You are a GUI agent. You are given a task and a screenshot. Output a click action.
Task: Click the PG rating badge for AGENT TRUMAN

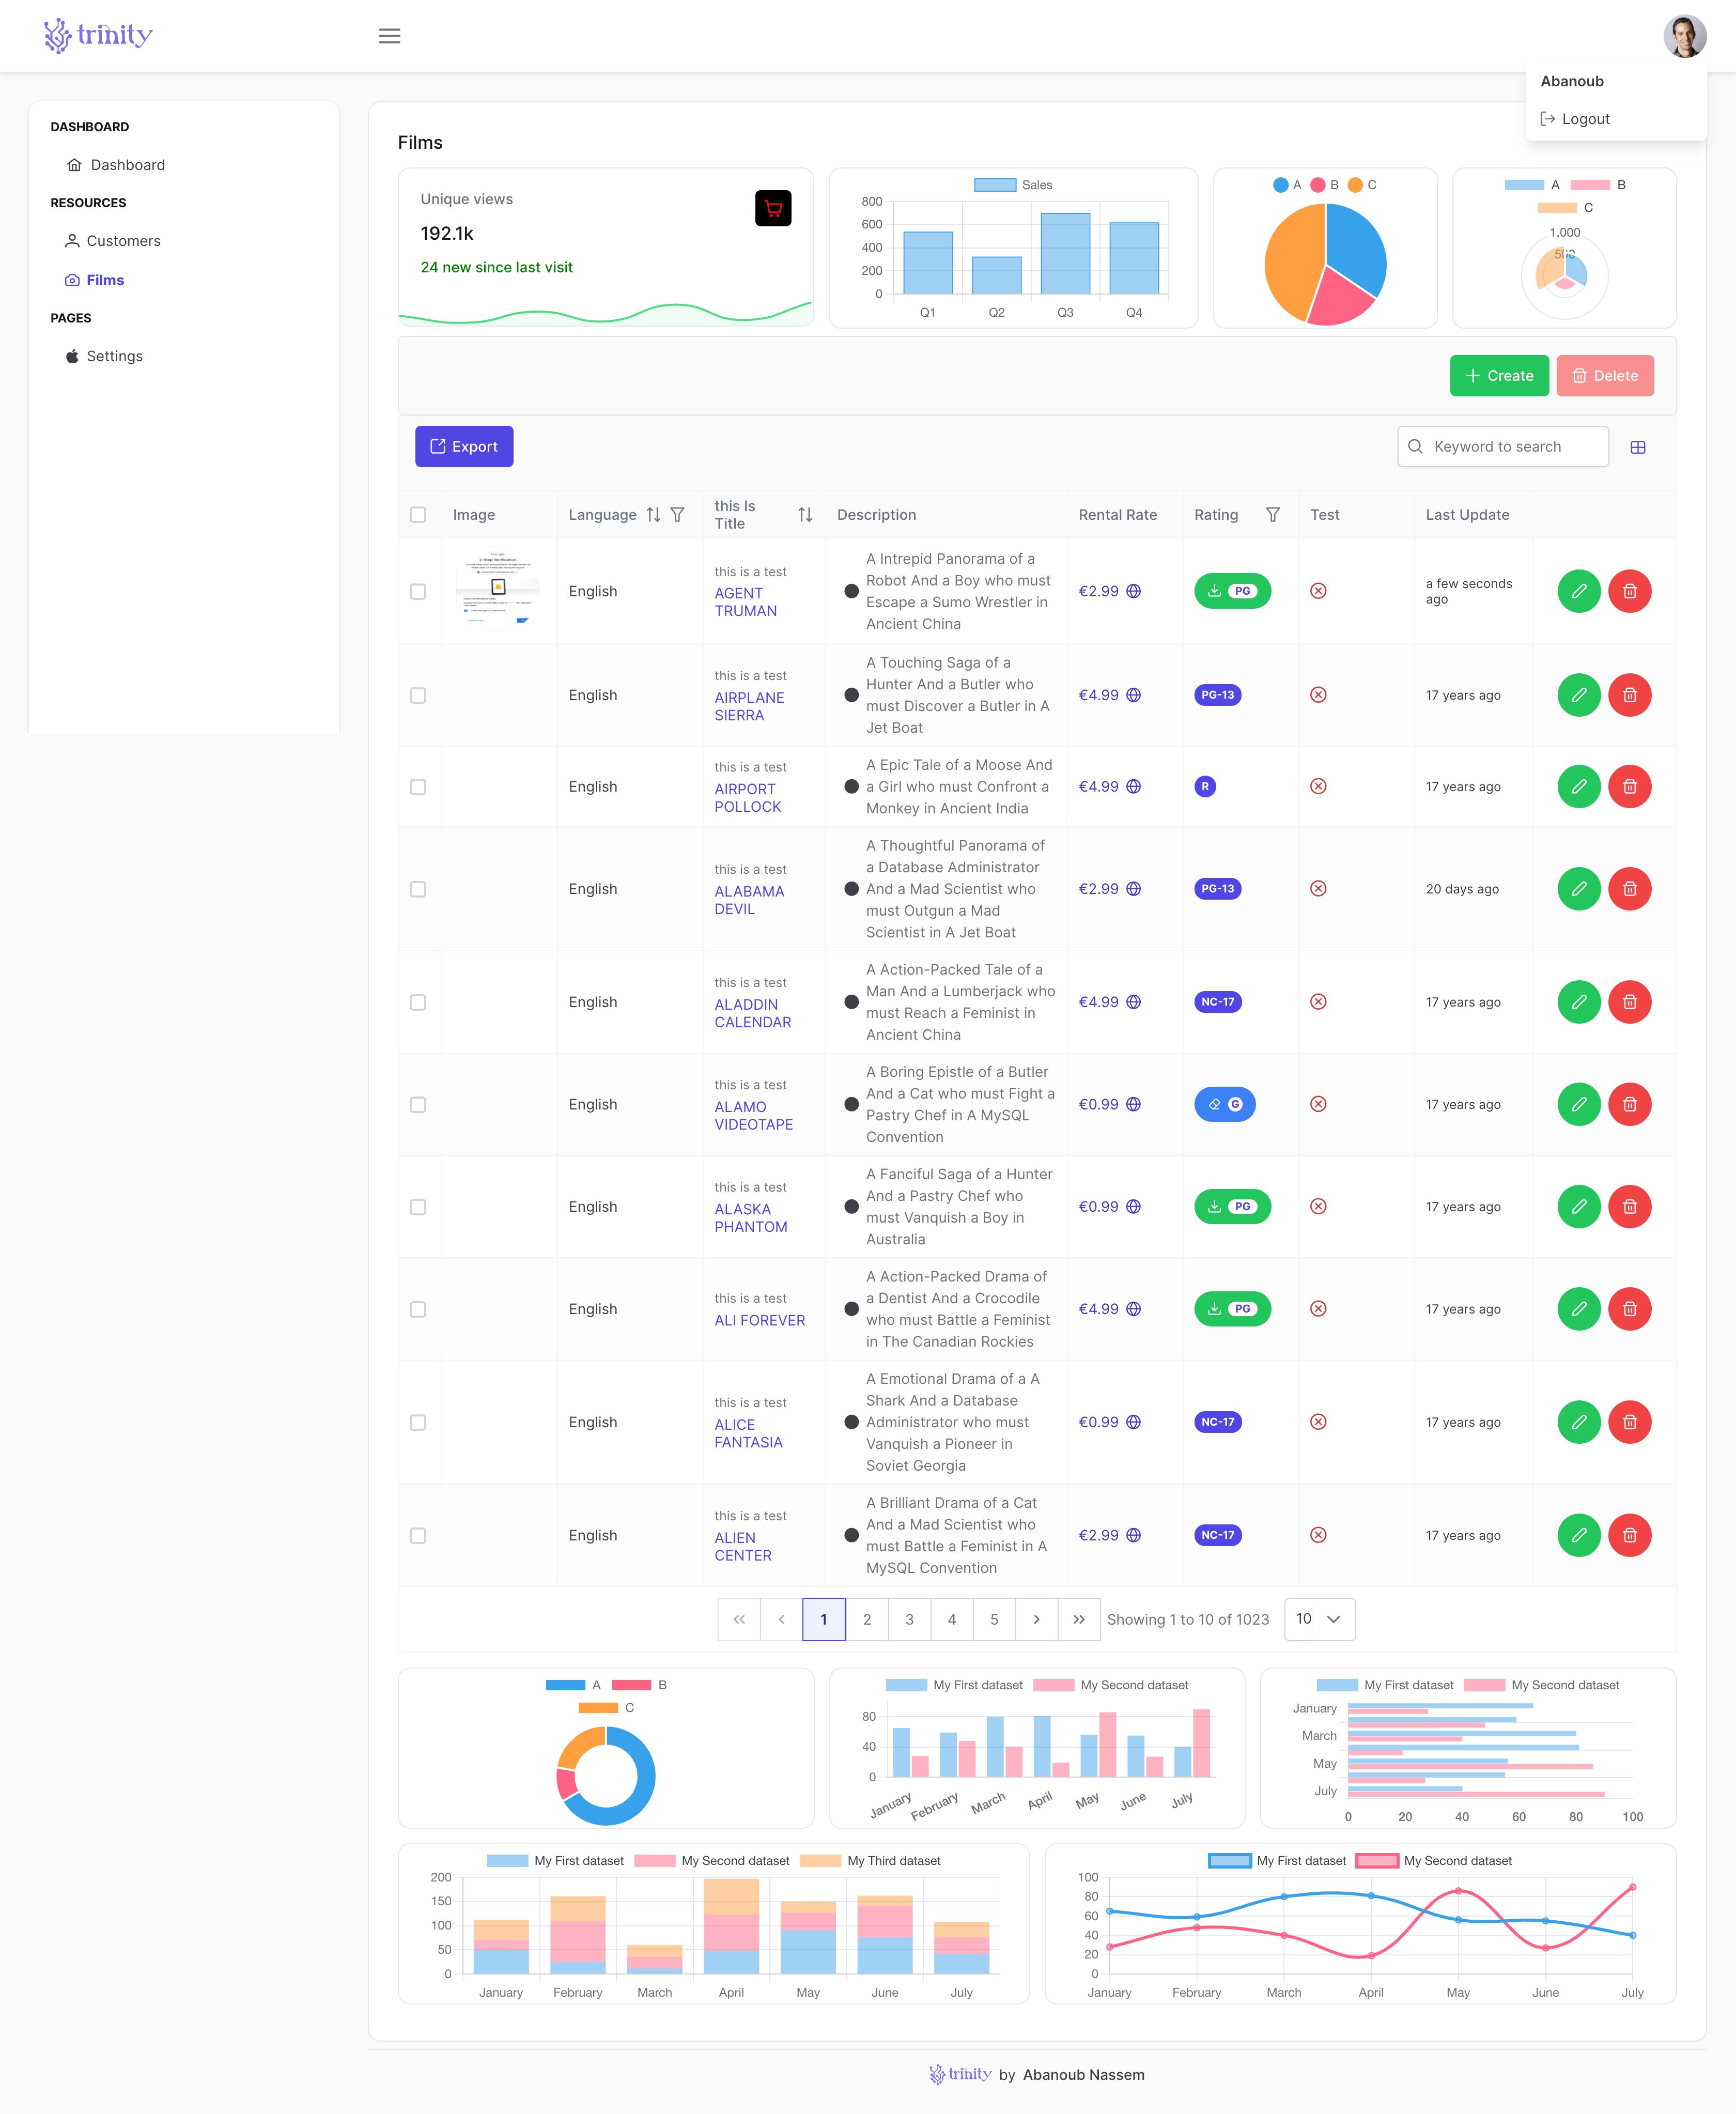(1232, 591)
